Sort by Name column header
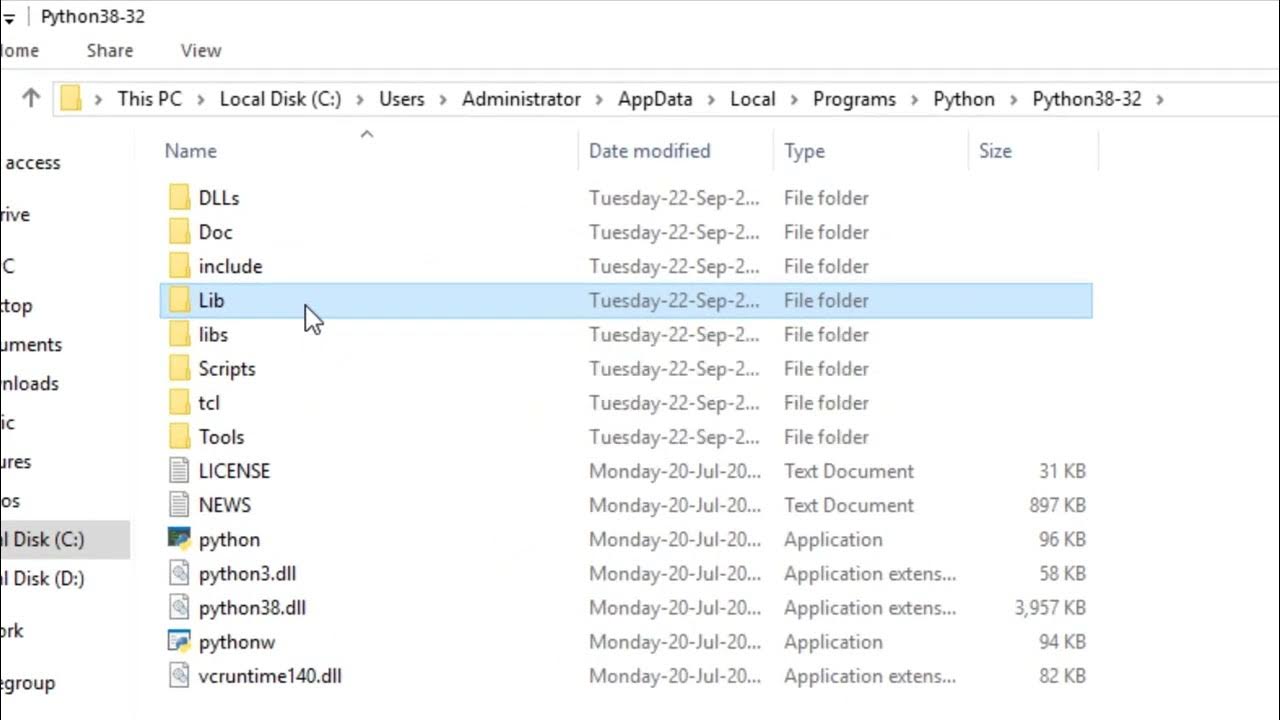This screenshot has width=1280, height=720. click(x=190, y=151)
